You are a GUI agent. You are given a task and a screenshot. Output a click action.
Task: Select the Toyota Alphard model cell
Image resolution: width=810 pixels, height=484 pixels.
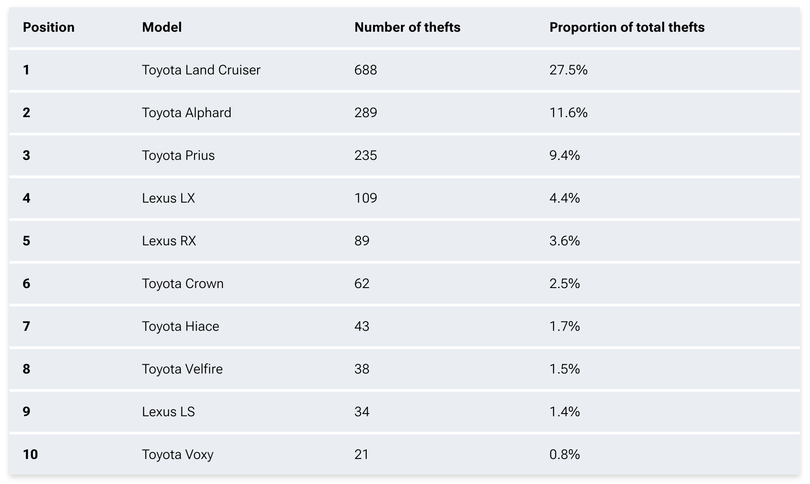[186, 113]
